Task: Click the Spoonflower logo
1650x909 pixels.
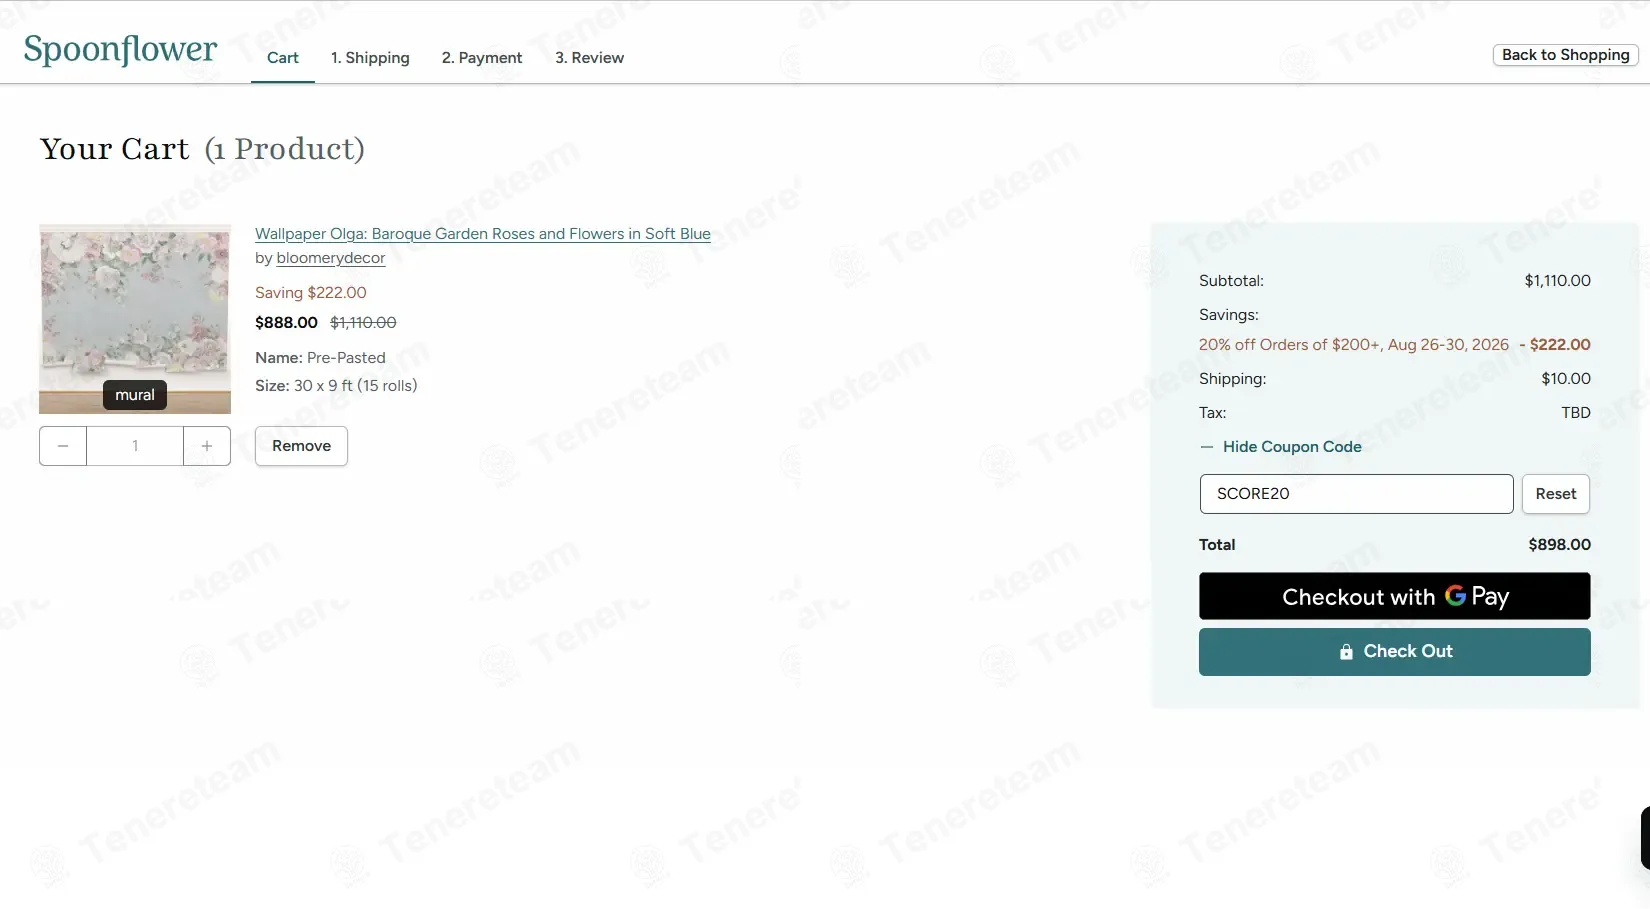Action: click(x=120, y=49)
